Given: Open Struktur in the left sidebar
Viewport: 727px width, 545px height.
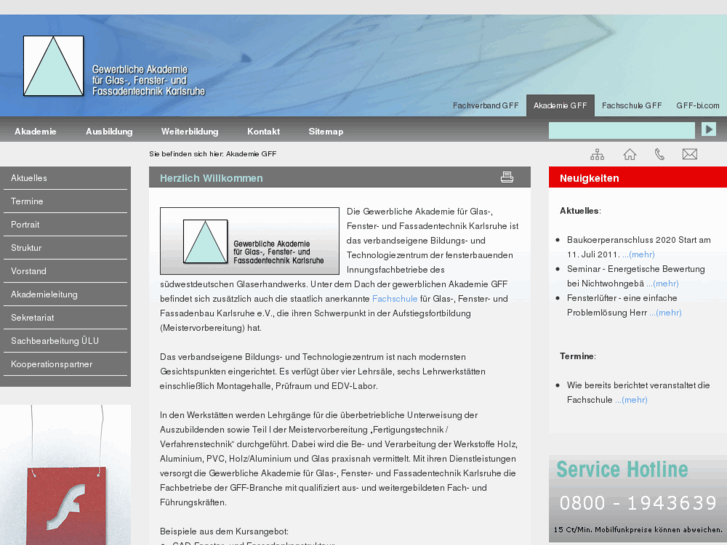Looking at the screenshot, I should coord(65,248).
